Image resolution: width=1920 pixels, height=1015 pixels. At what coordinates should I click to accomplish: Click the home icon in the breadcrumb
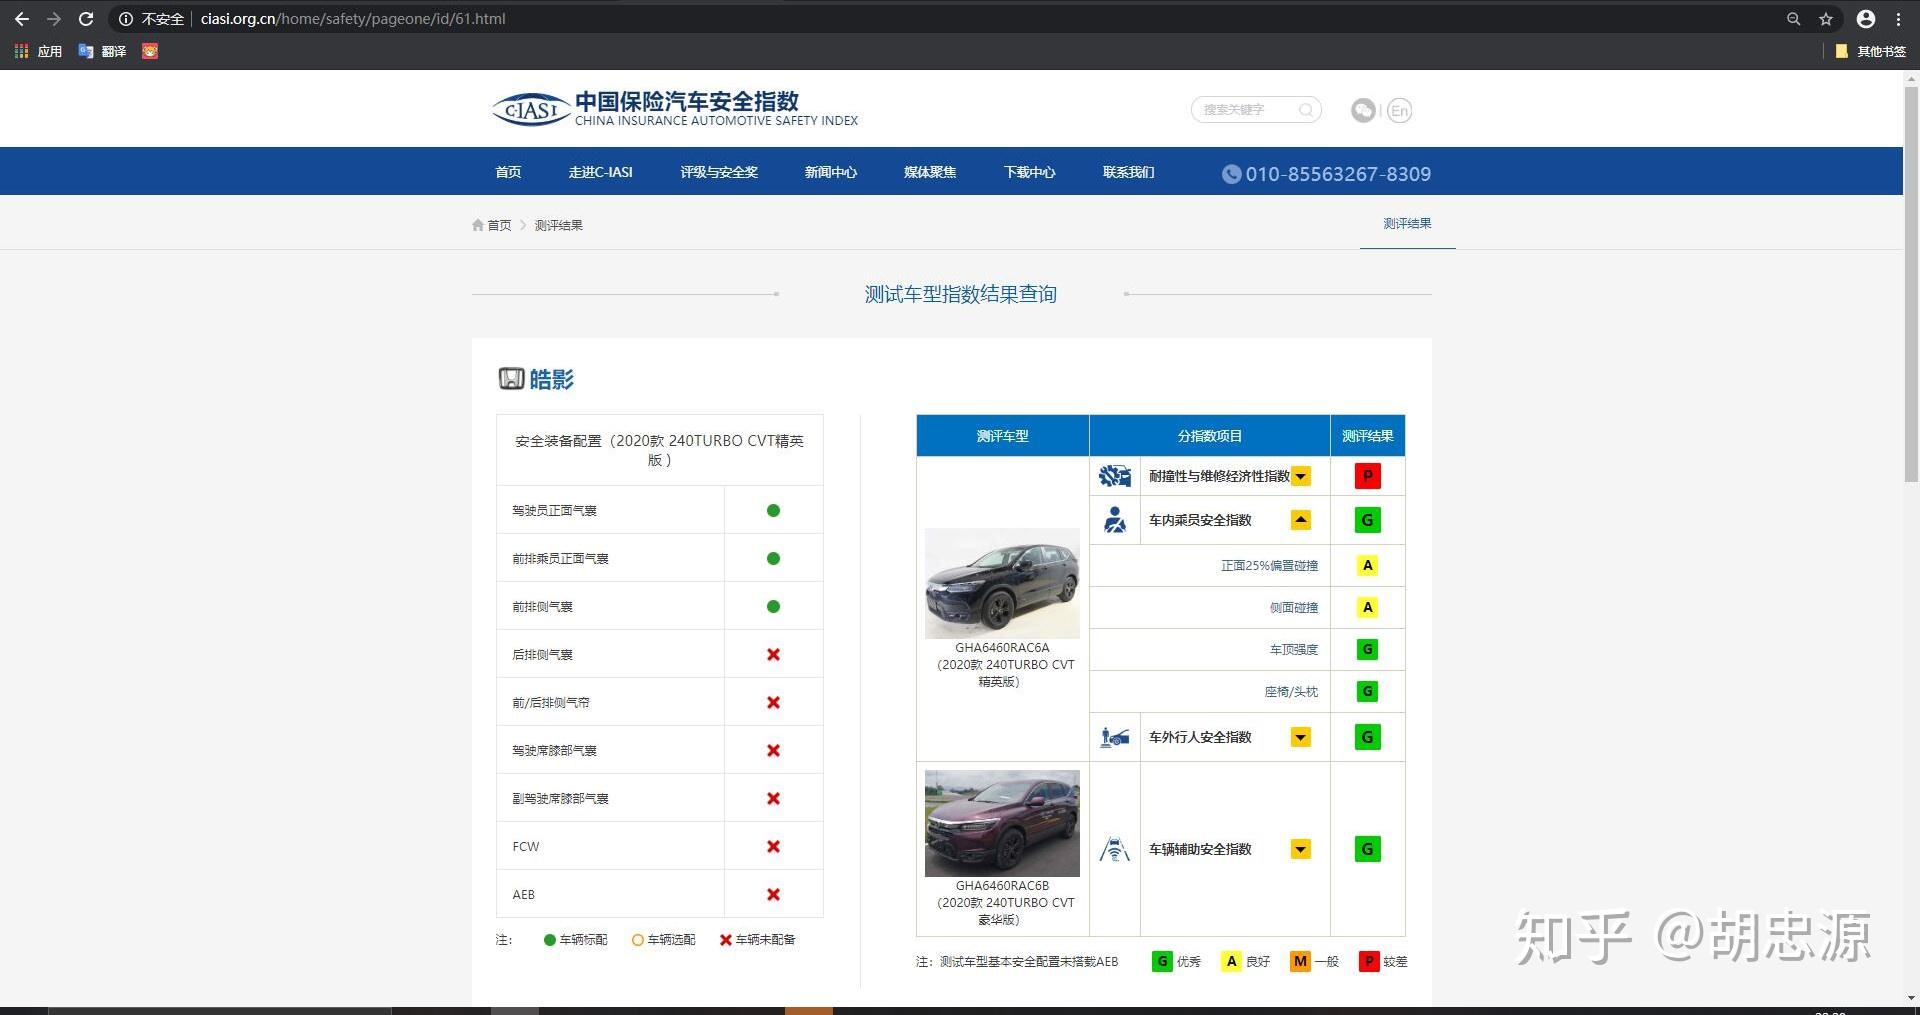click(x=478, y=225)
